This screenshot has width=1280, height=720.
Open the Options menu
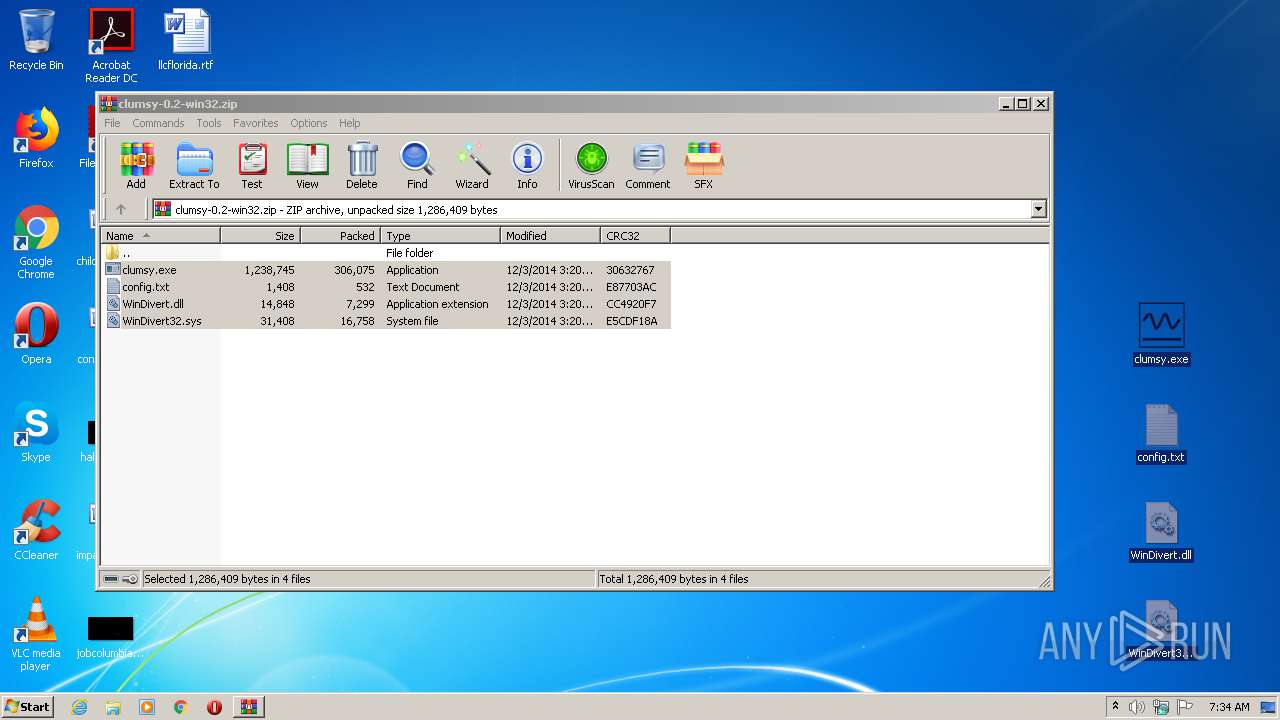(309, 123)
